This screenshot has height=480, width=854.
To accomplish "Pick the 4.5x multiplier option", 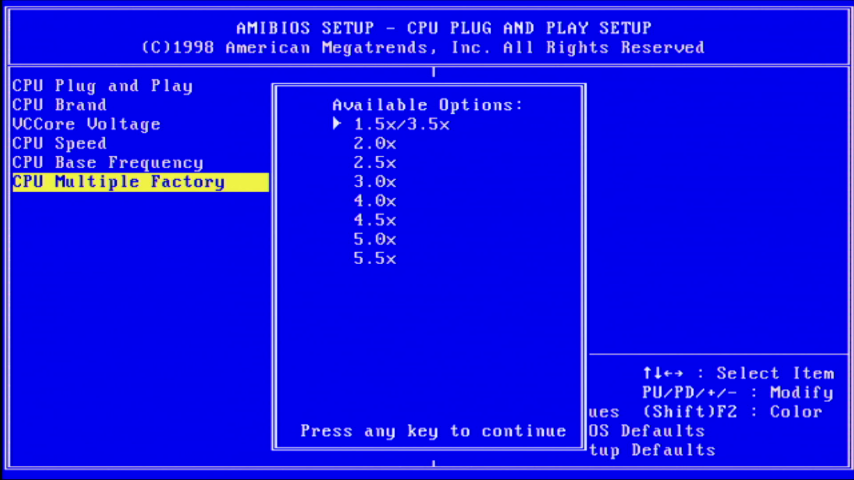I will [375, 220].
